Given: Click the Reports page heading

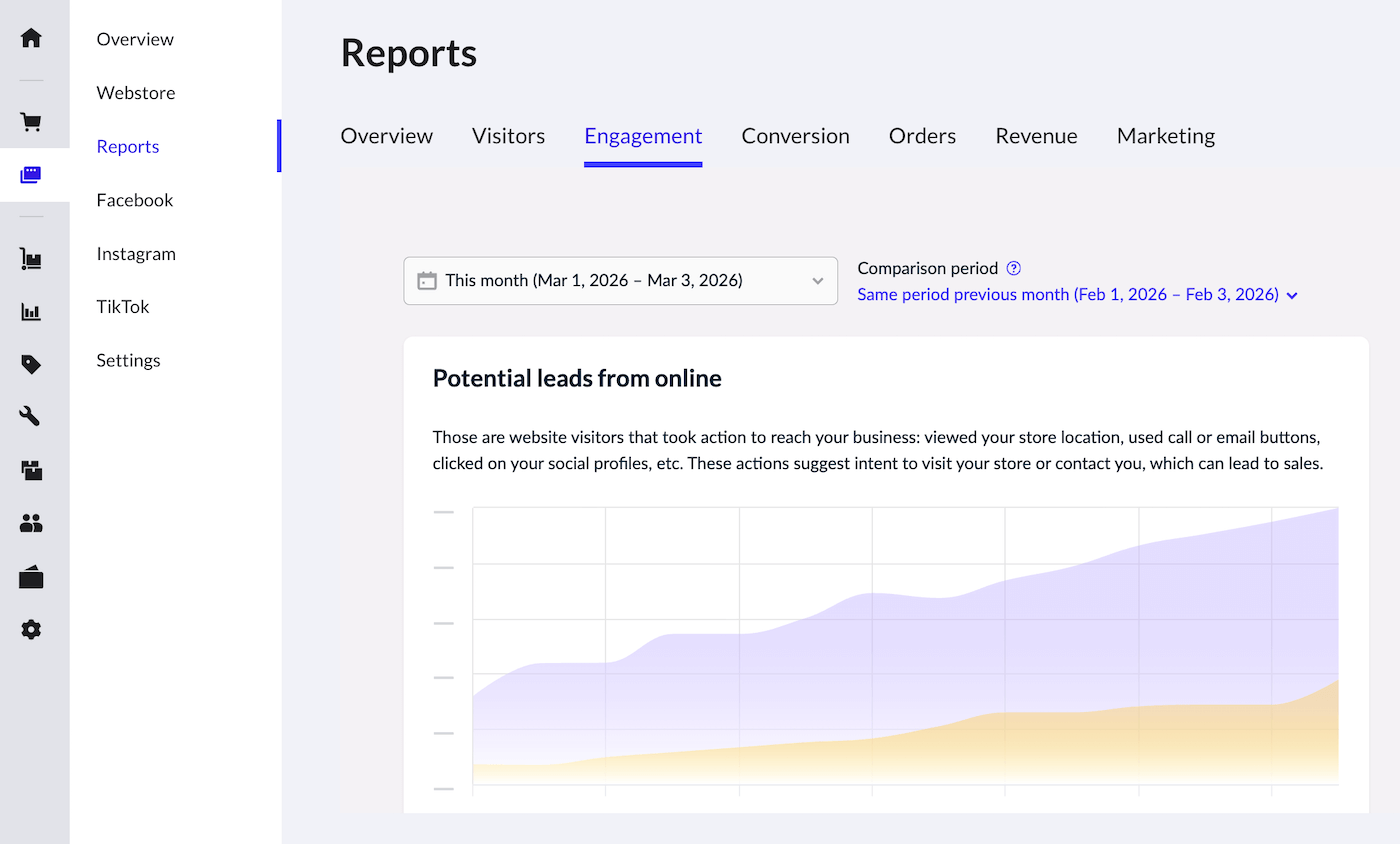Looking at the screenshot, I should pos(409,53).
